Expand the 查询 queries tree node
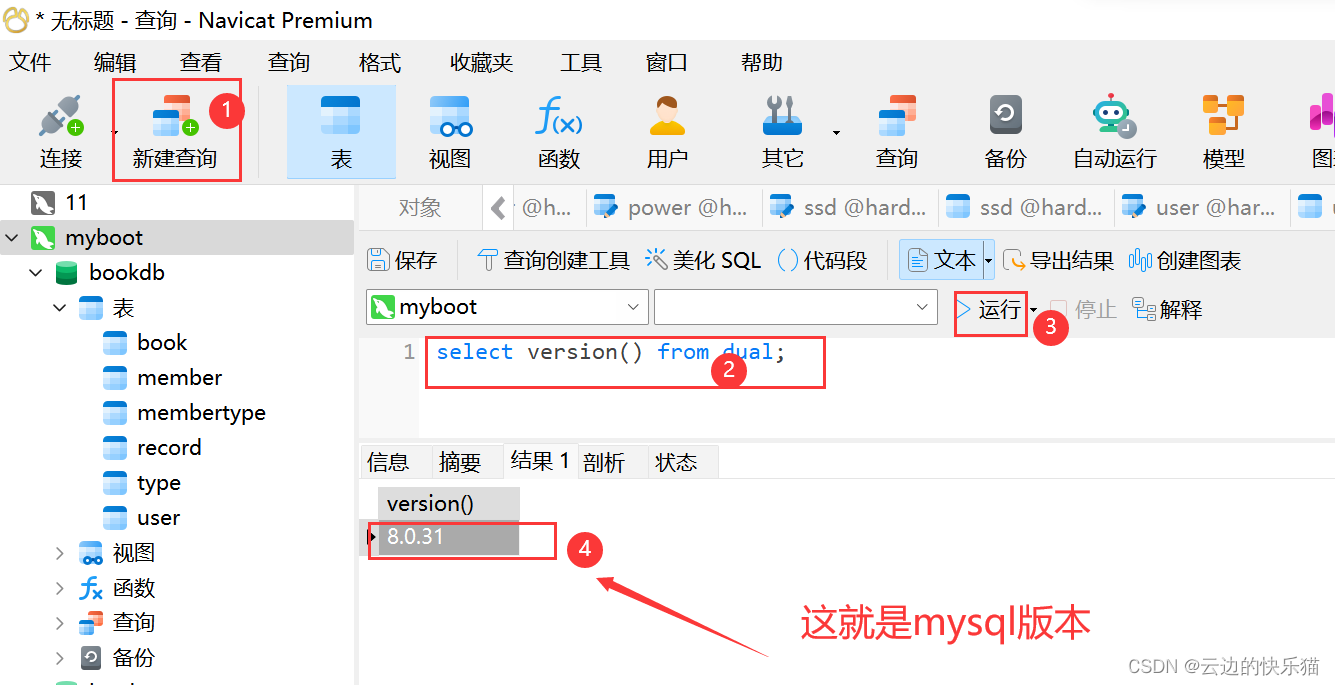 pos(60,623)
